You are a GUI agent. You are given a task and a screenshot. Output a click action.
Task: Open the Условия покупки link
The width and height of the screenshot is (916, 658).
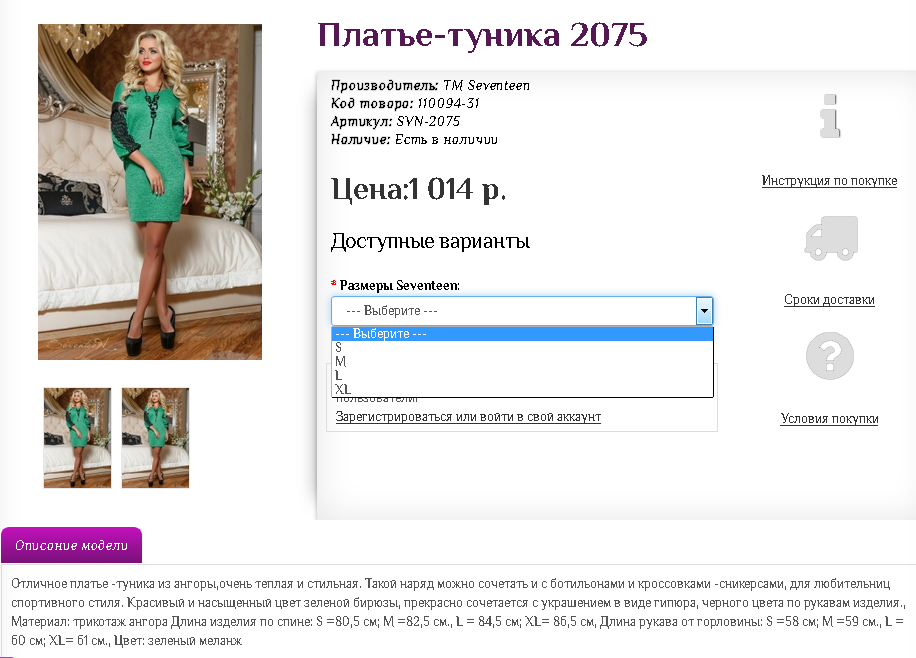(829, 419)
